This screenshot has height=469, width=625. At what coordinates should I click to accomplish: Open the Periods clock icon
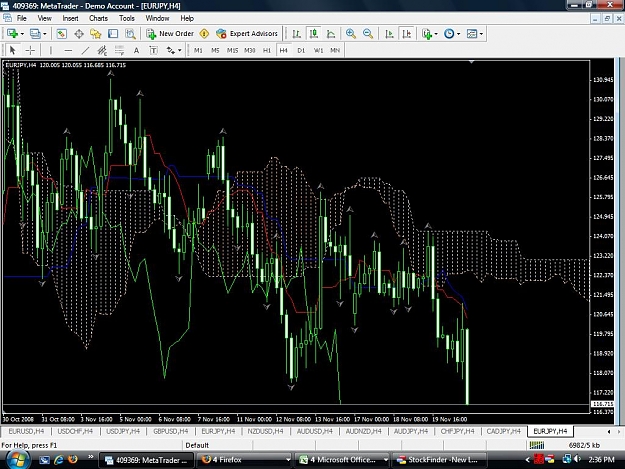click(x=449, y=34)
